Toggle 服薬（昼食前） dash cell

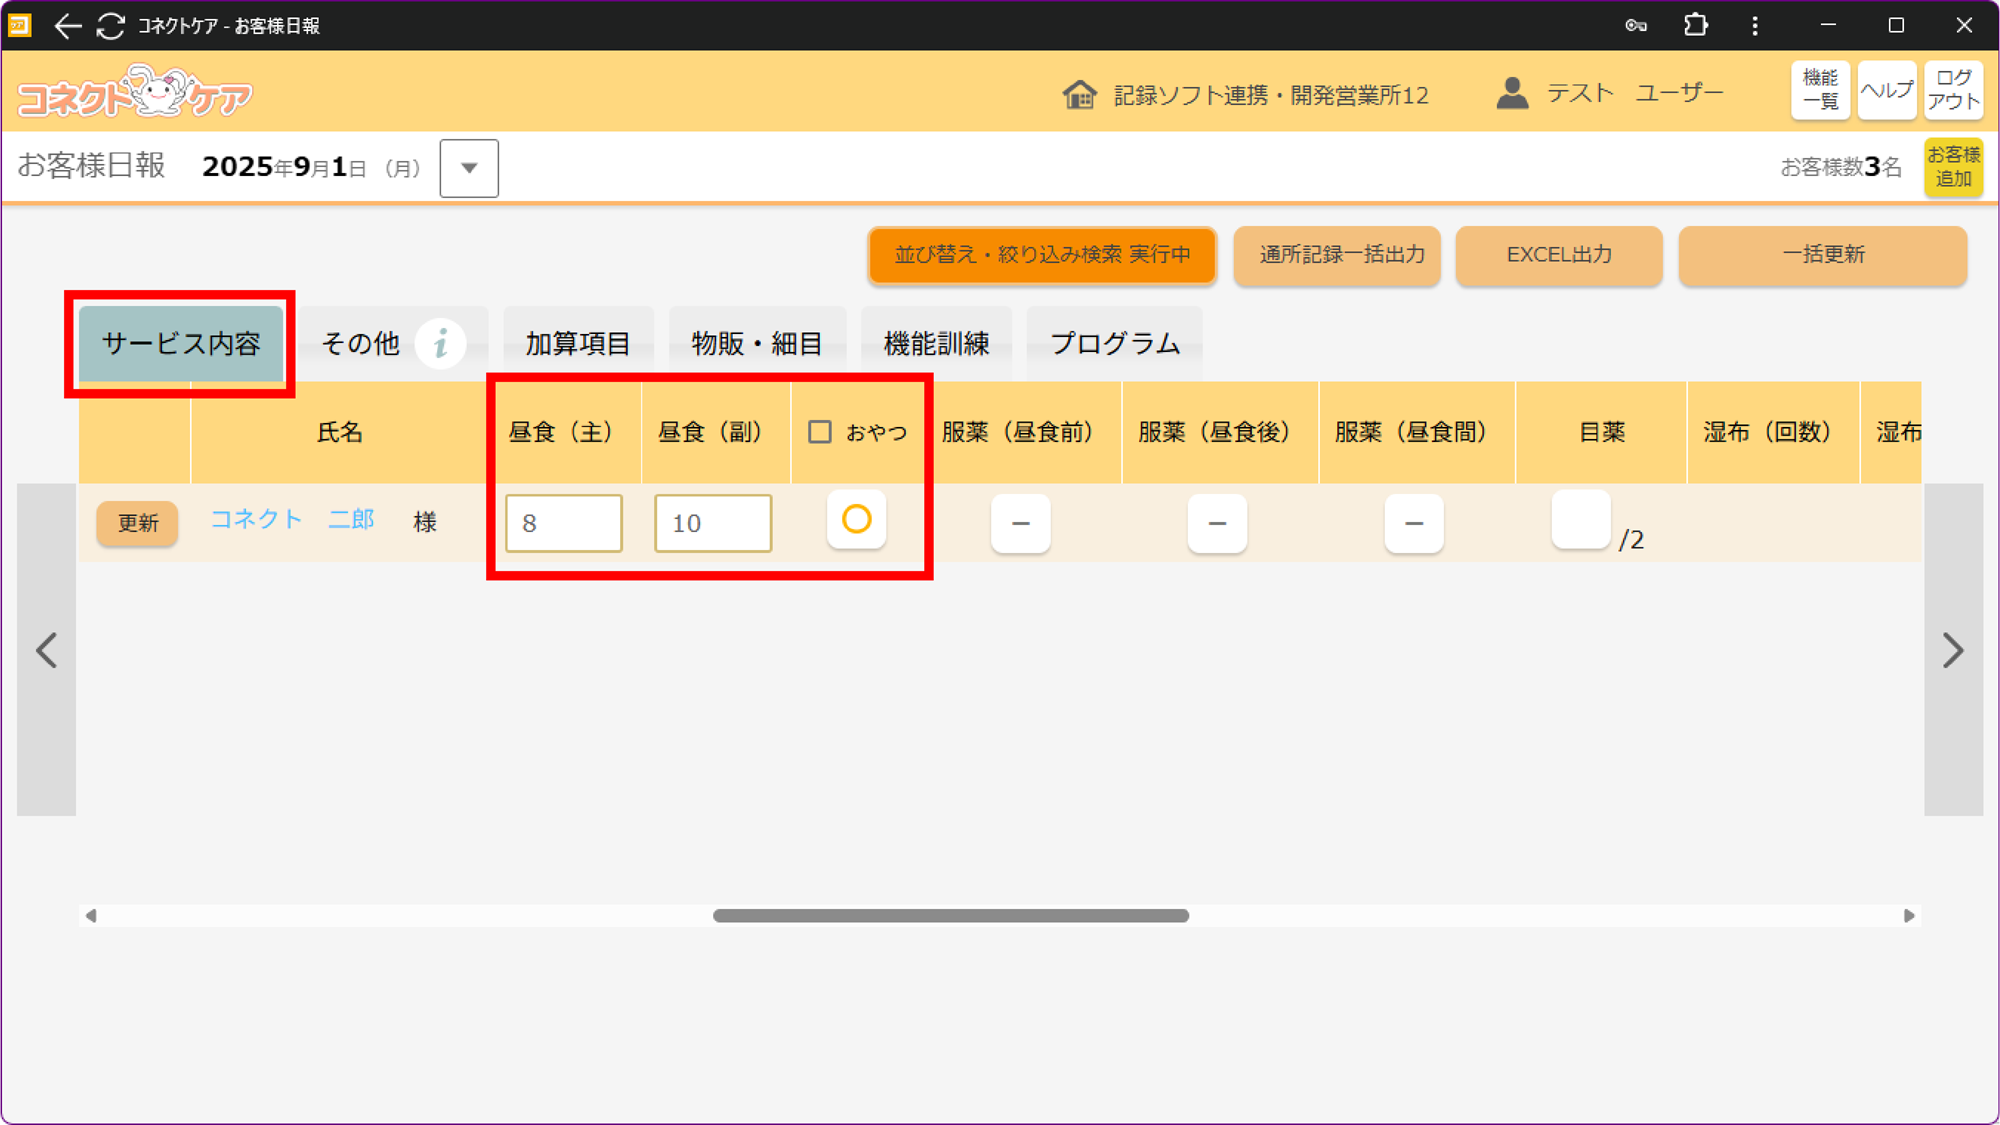[1020, 523]
